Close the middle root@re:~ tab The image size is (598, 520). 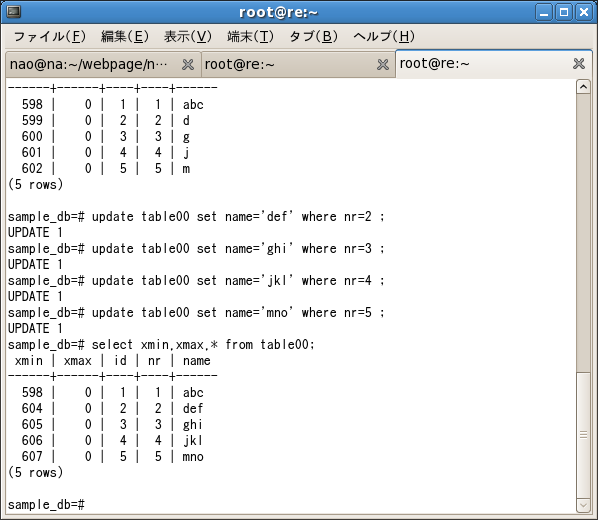383,64
